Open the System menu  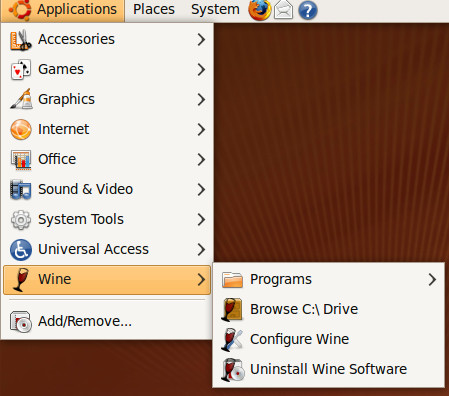point(215,9)
